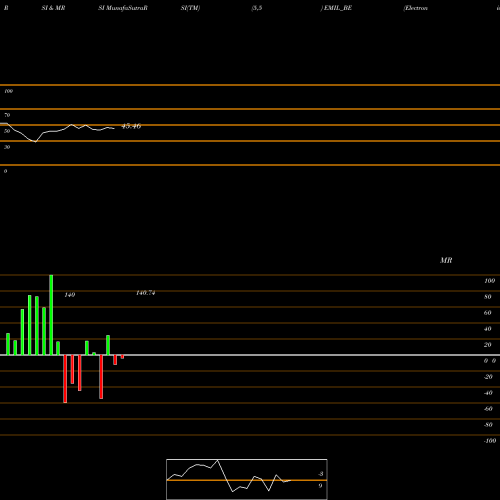Click the "30" level label on RSI scale

click(7, 147)
